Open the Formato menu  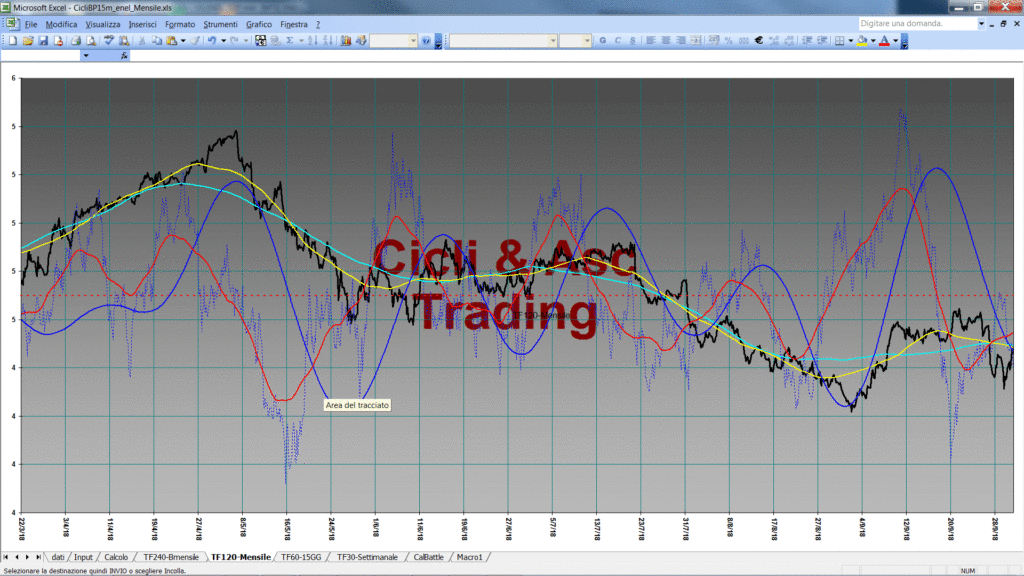(x=180, y=24)
